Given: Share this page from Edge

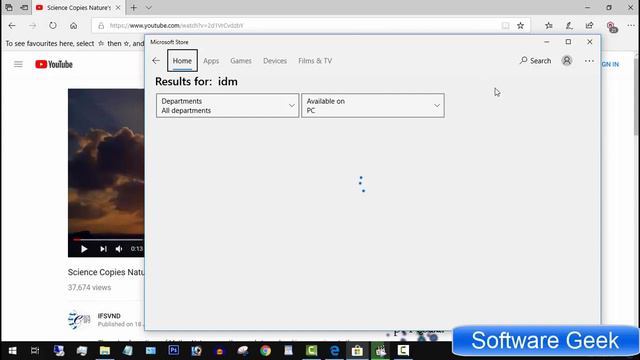Looking at the screenshot, I should [589, 25].
